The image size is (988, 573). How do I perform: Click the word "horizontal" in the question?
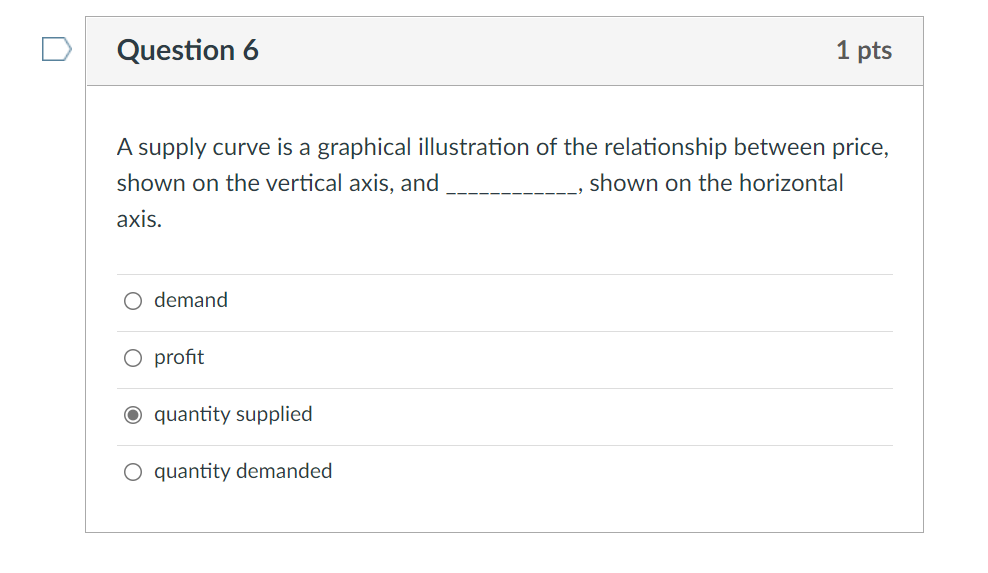791,183
